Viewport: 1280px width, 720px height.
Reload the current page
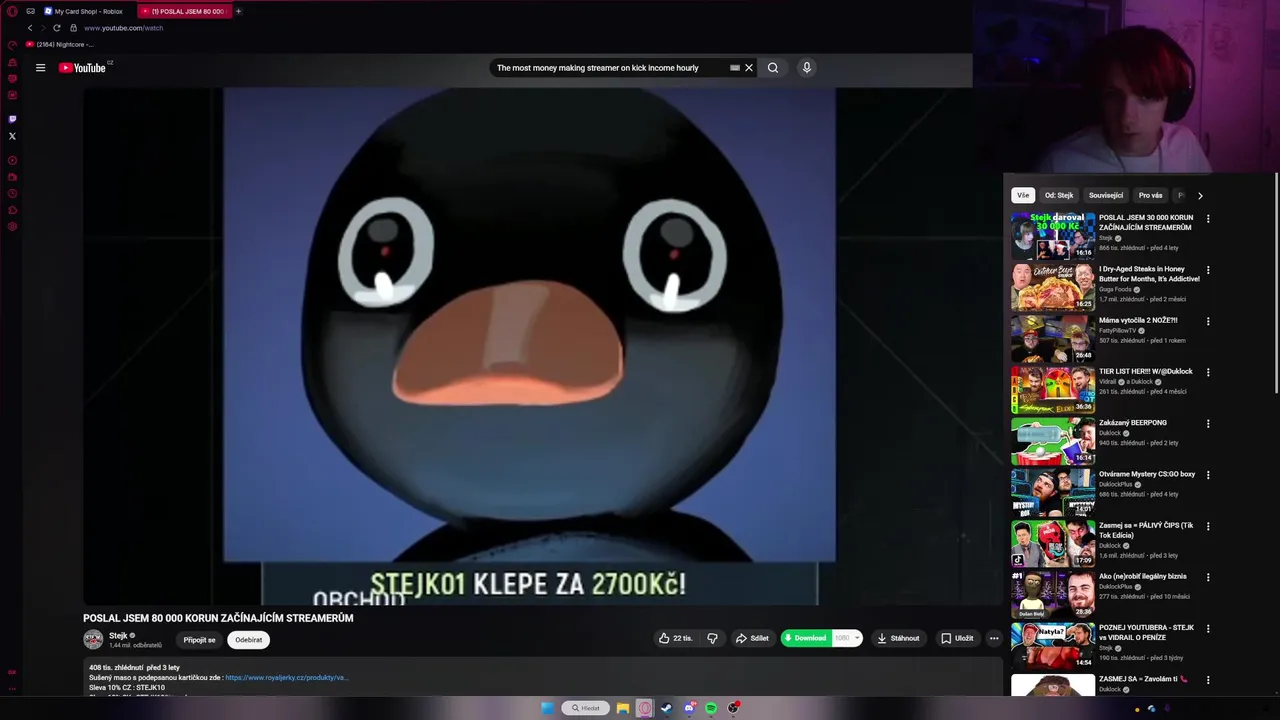click(x=56, y=28)
